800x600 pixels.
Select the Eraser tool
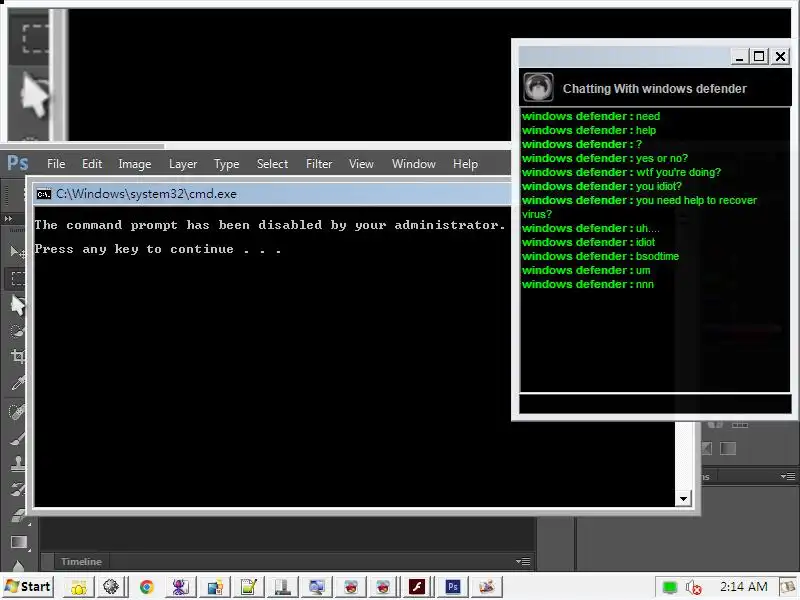pyautogui.click(x=17, y=515)
